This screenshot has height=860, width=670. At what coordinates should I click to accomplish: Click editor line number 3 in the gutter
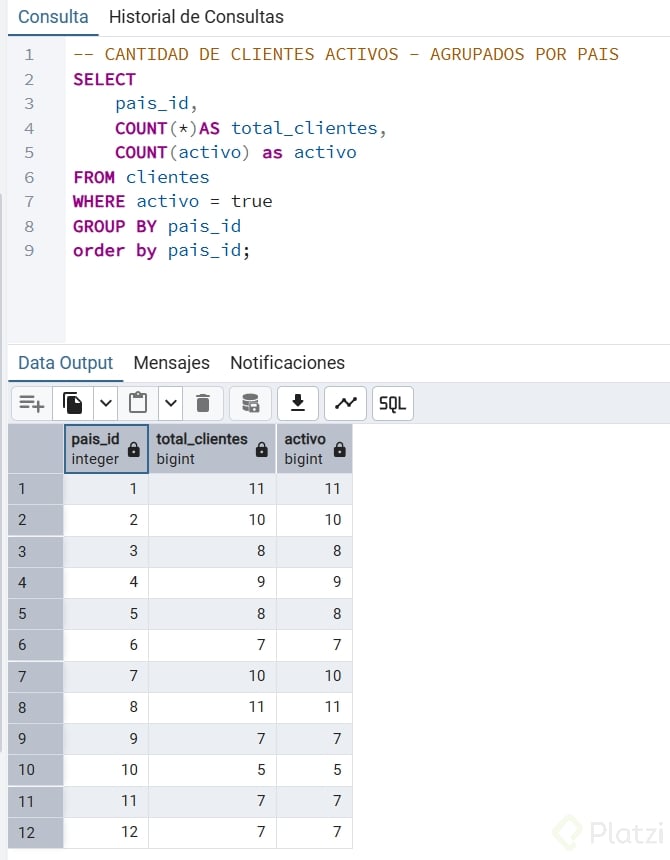click(x=29, y=104)
